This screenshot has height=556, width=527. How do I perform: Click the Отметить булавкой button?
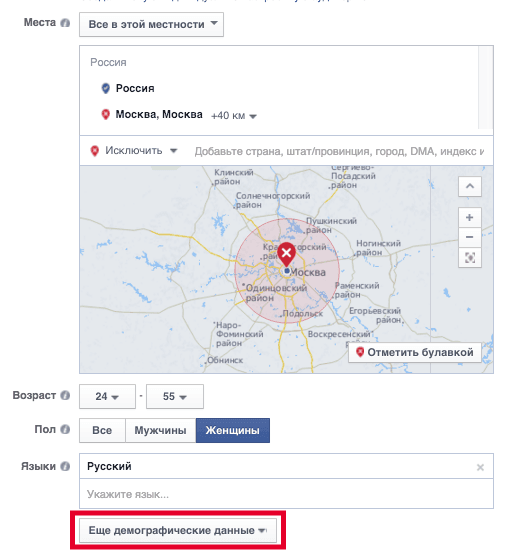coord(415,352)
